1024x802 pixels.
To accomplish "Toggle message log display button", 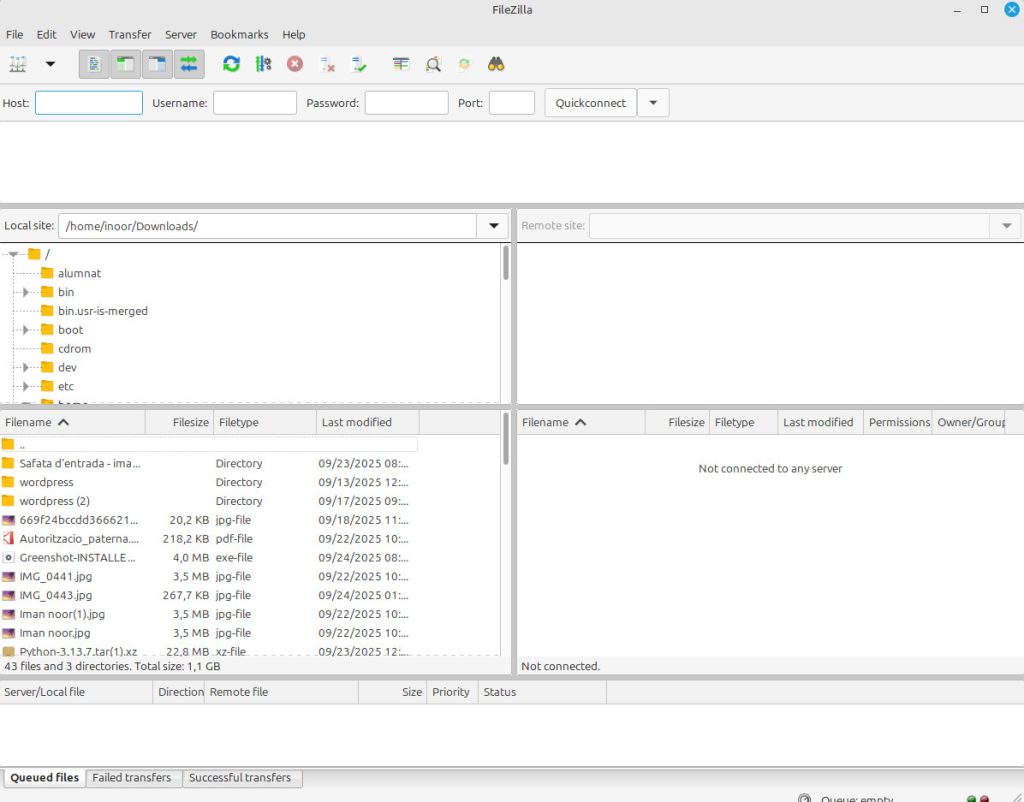I will click(x=94, y=64).
